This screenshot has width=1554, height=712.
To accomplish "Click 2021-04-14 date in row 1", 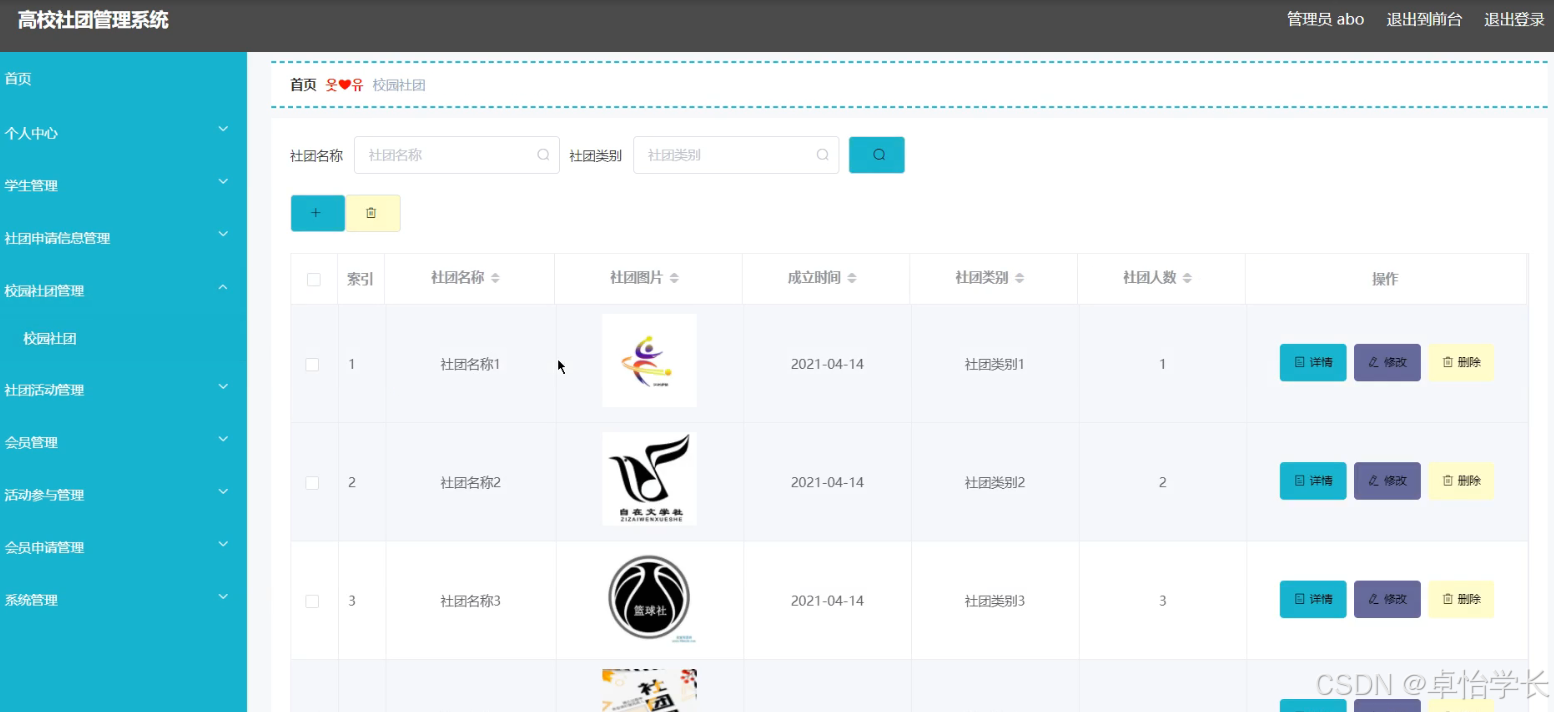I will (827, 365).
